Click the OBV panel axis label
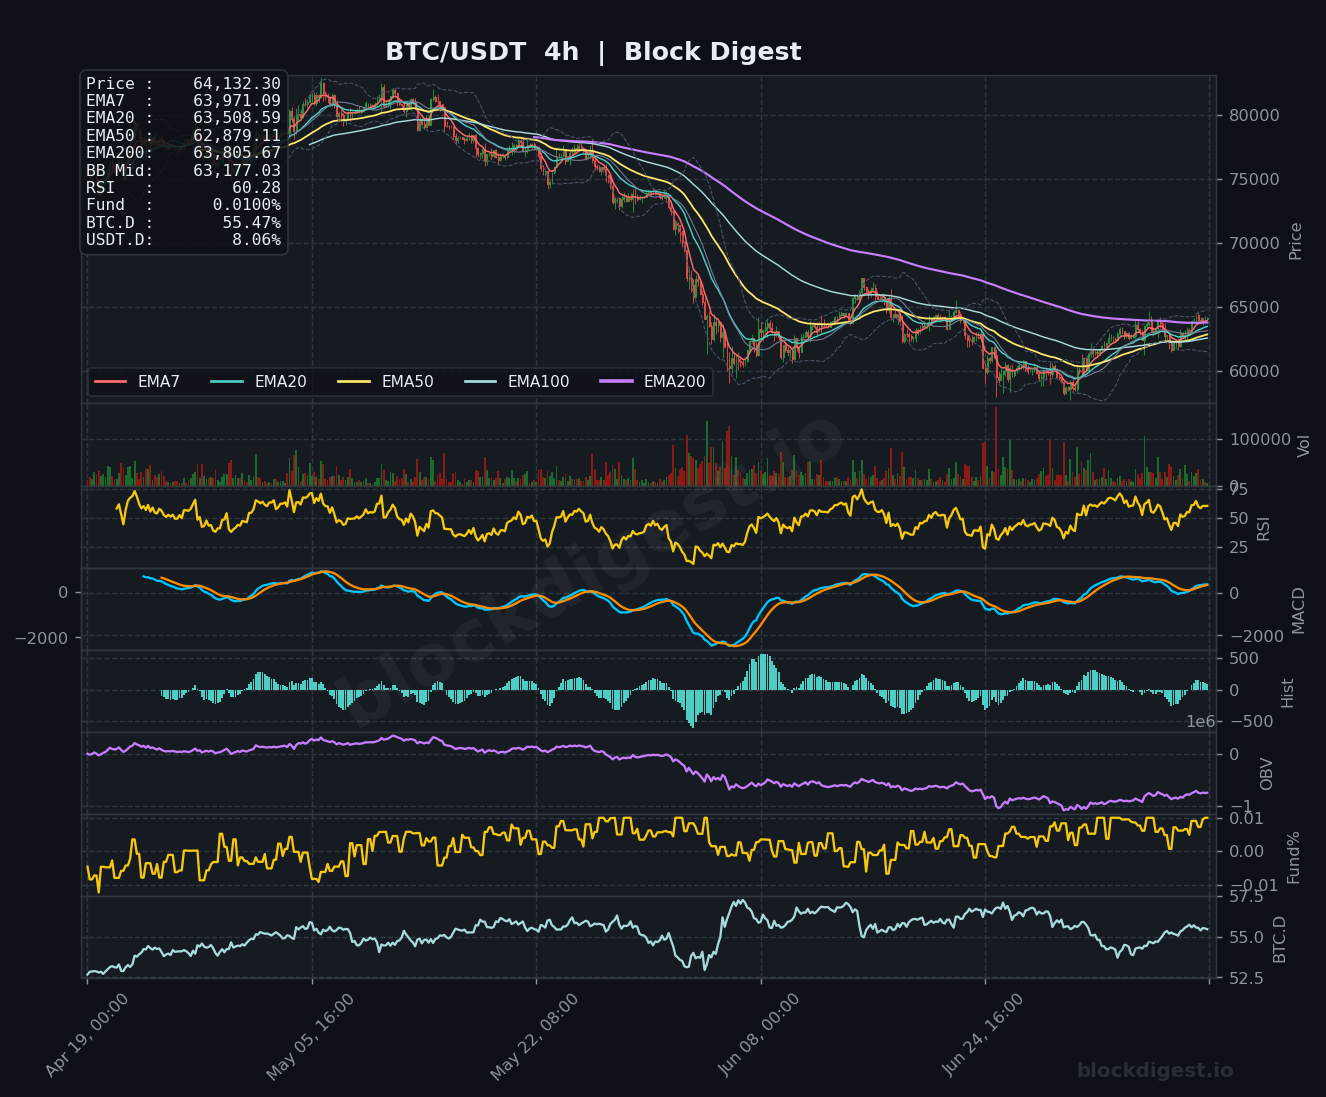The height and width of the screenshot is (1097, 1326). point(1267,774)
